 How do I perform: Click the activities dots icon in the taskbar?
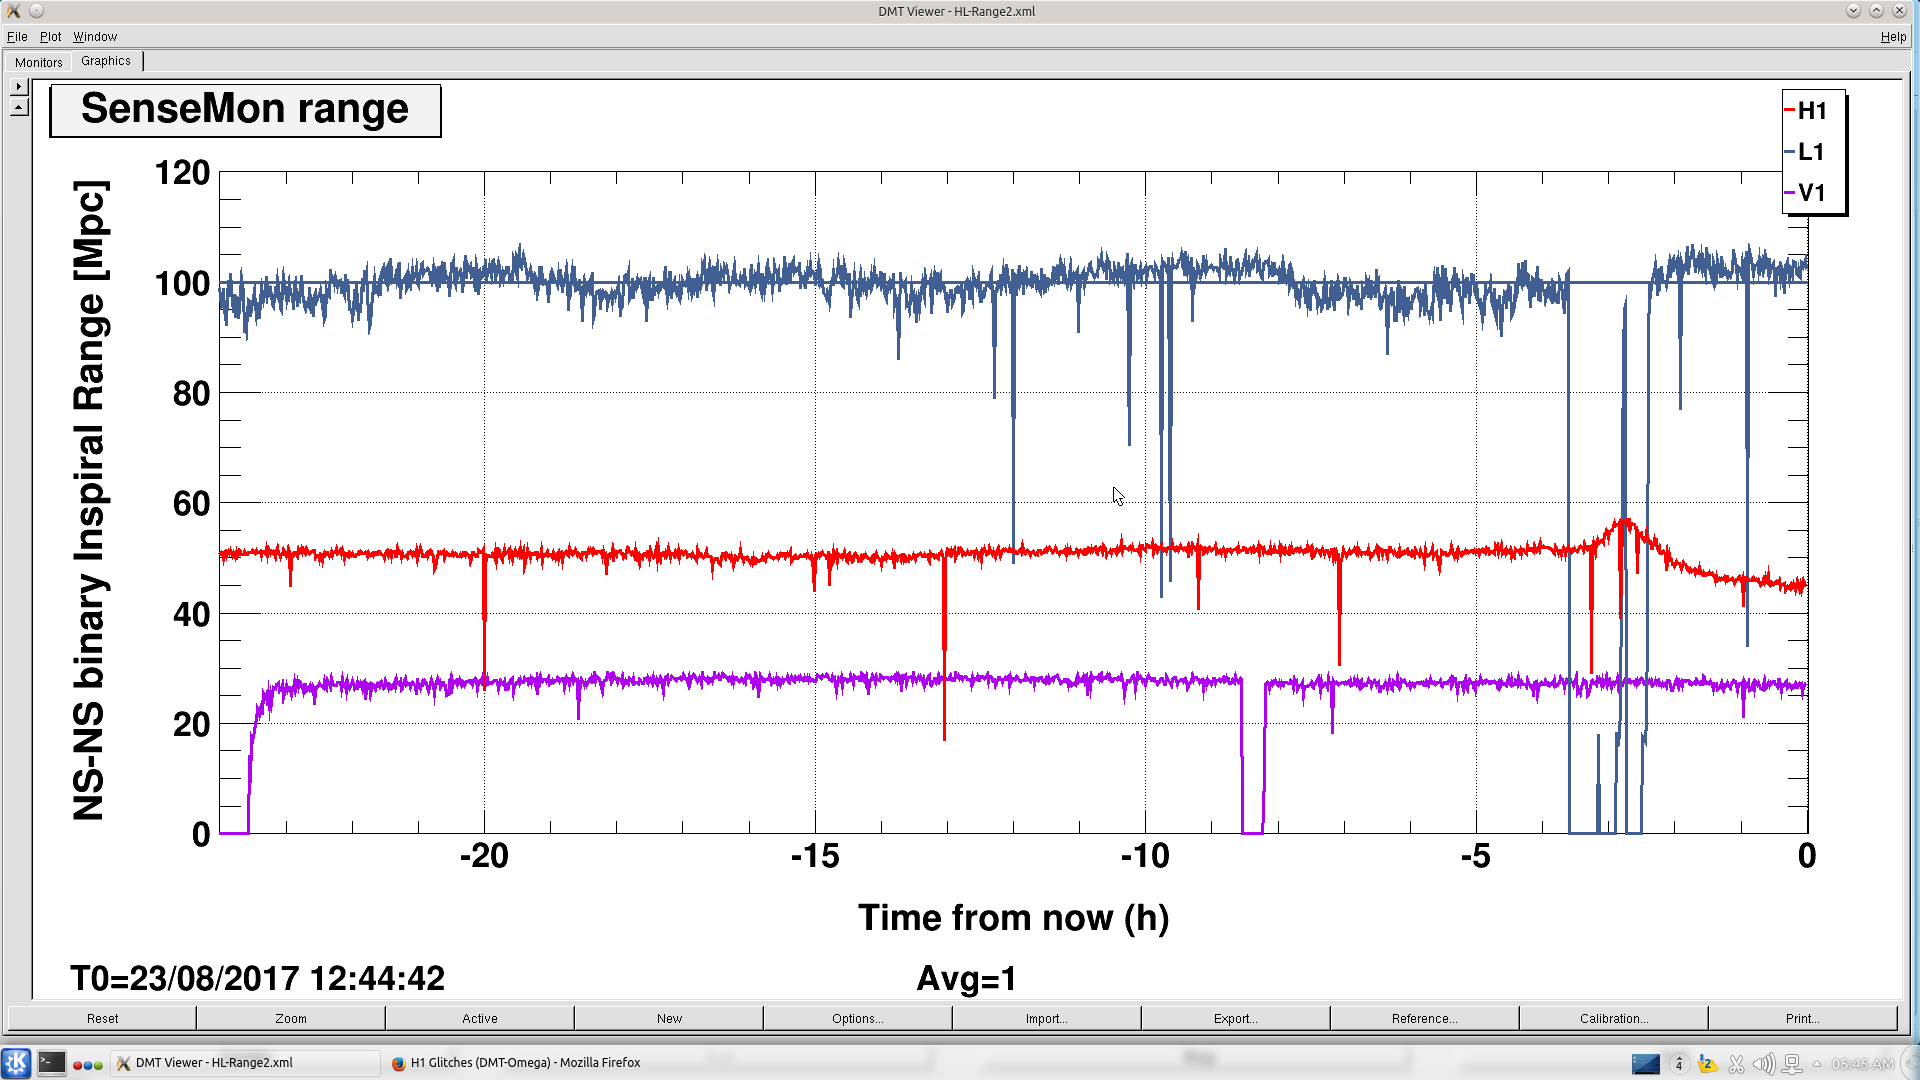click(88, 1064)
